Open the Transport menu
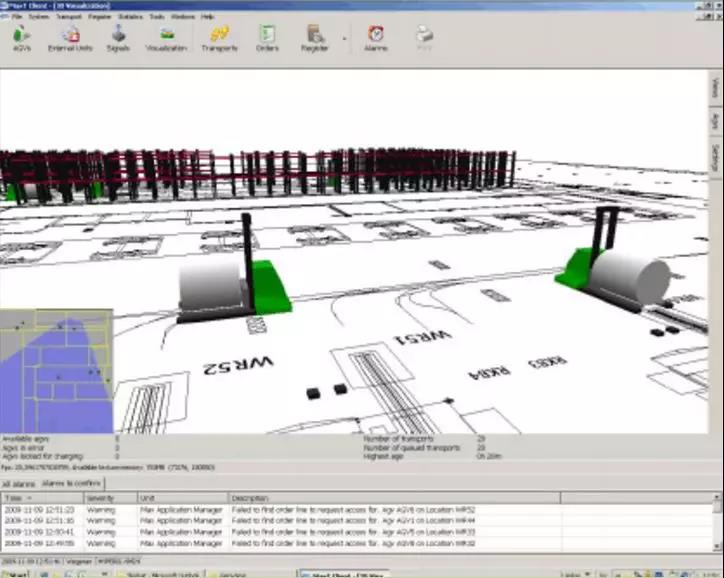Screen dimensions: 724x578 [70, 17]
